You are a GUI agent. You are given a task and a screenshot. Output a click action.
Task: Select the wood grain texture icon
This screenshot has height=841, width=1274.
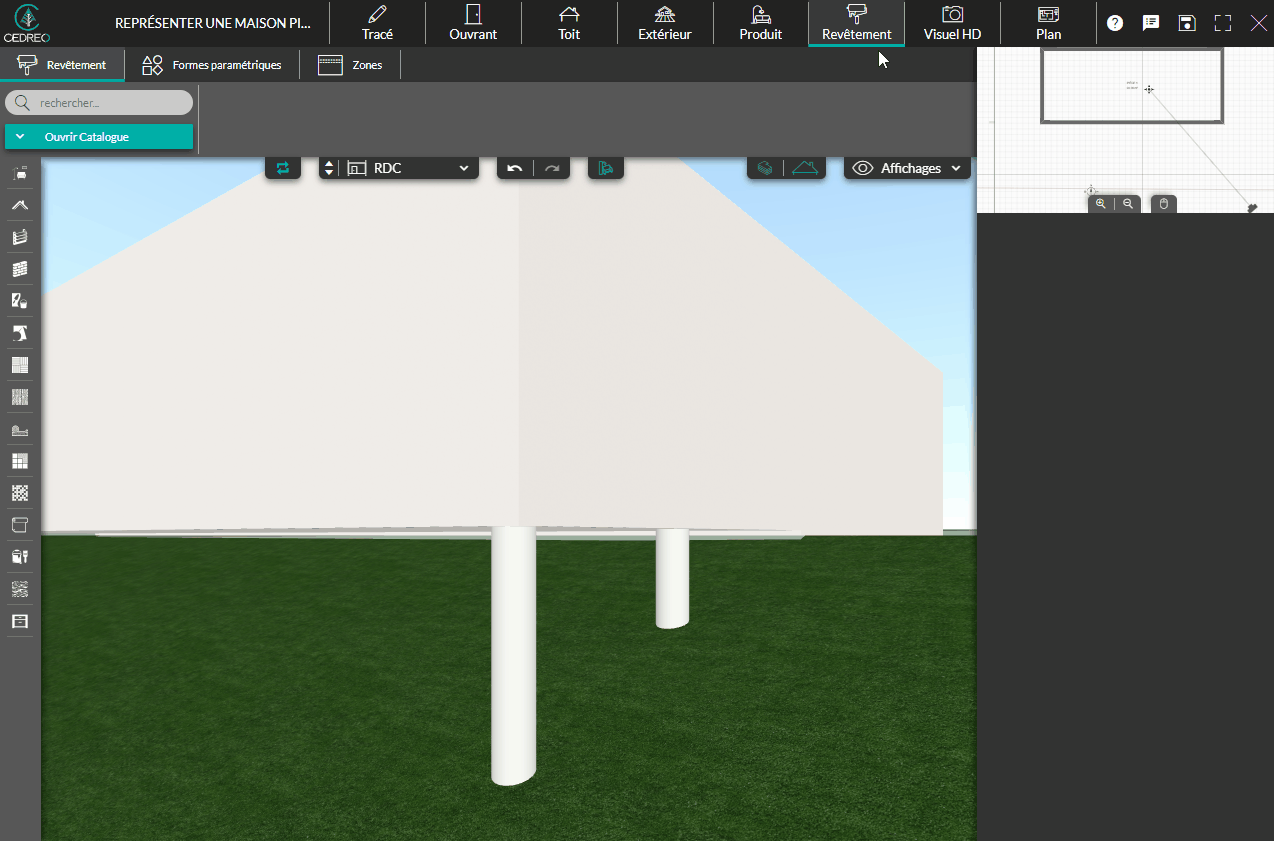[20, 397]
